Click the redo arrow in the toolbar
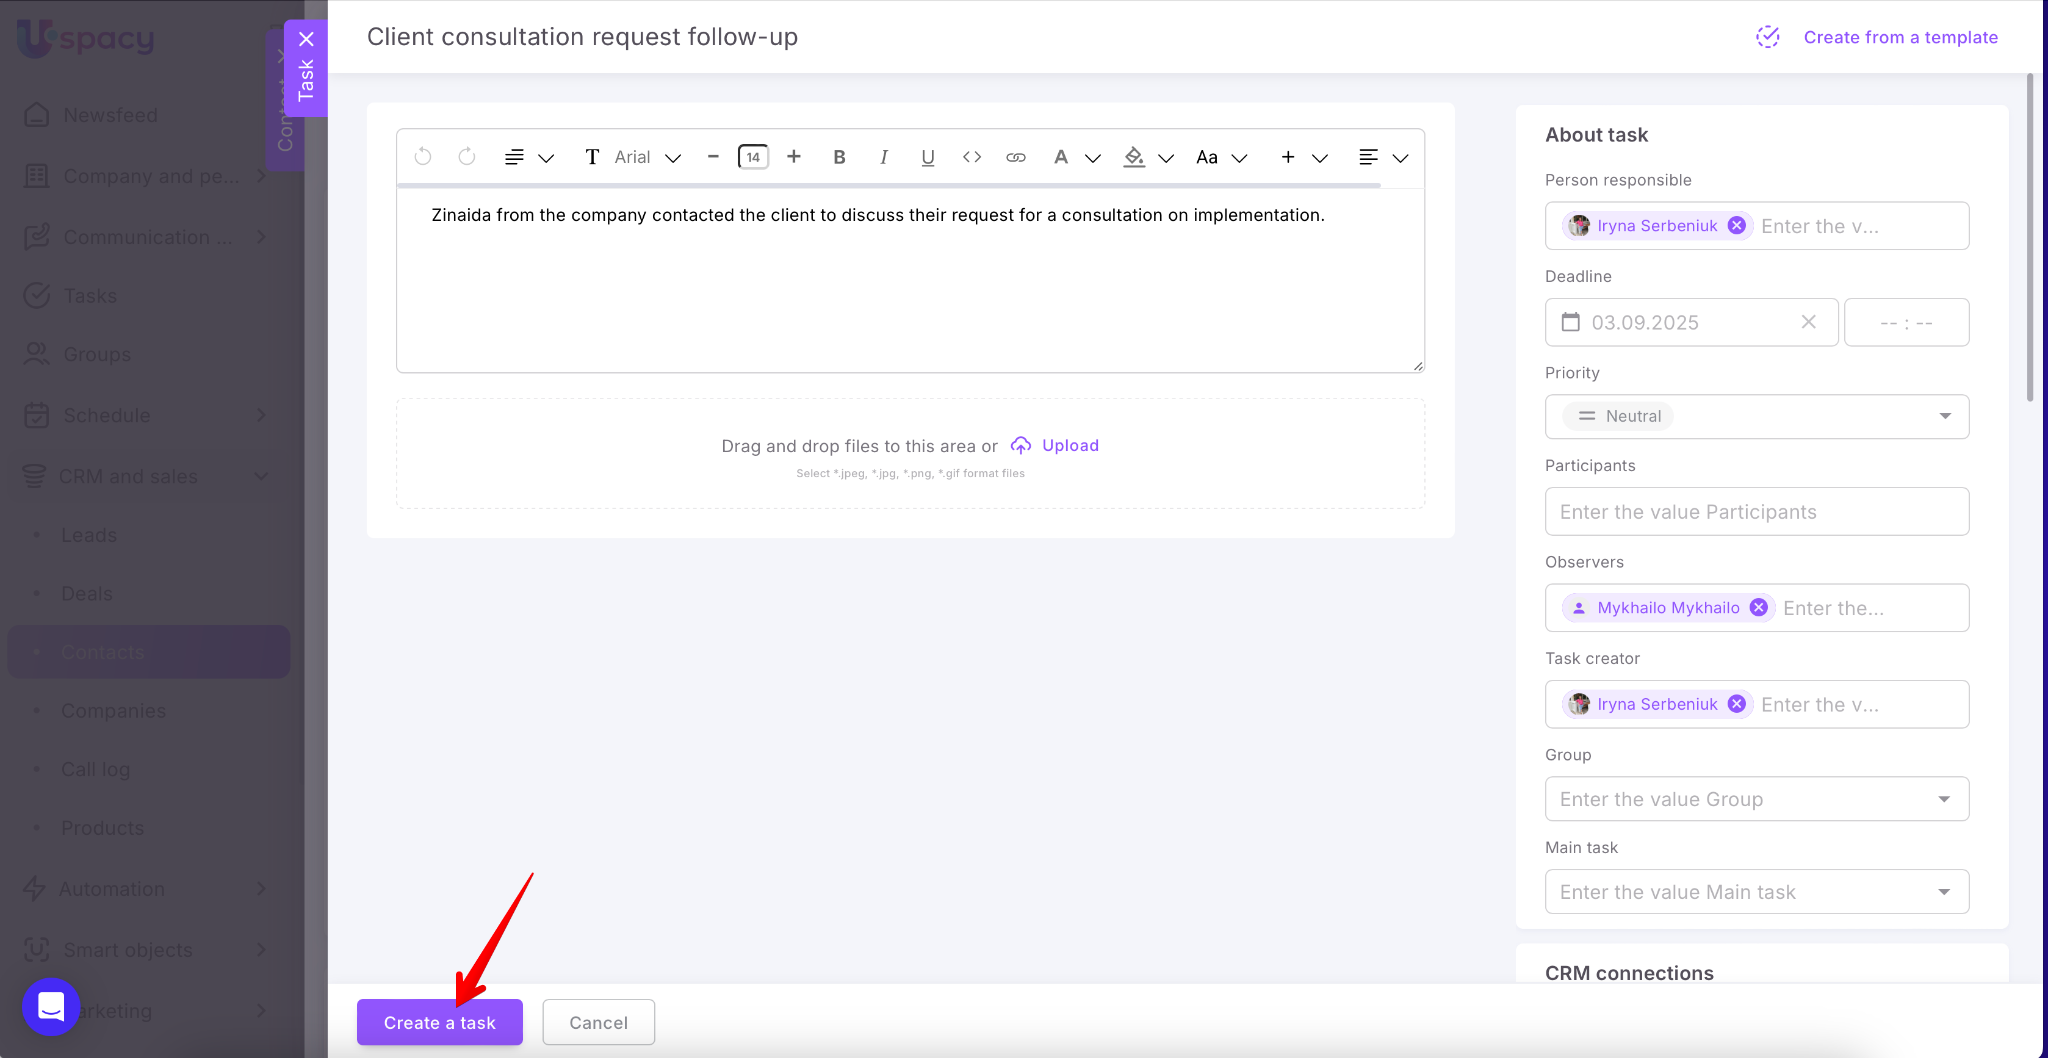This screenshot has width=2048, height=1058. coord(466,157)
